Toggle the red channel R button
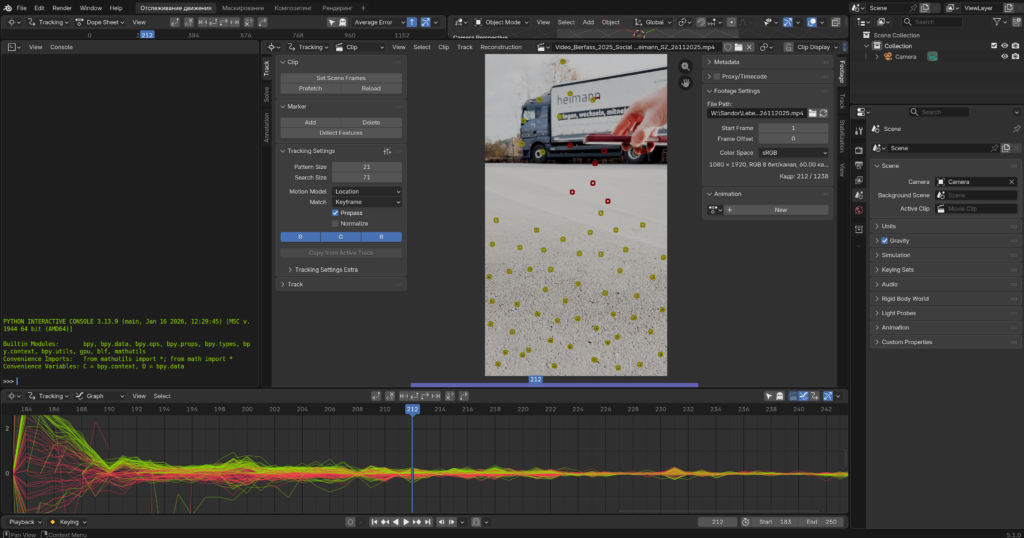 (x=300, y=237)
